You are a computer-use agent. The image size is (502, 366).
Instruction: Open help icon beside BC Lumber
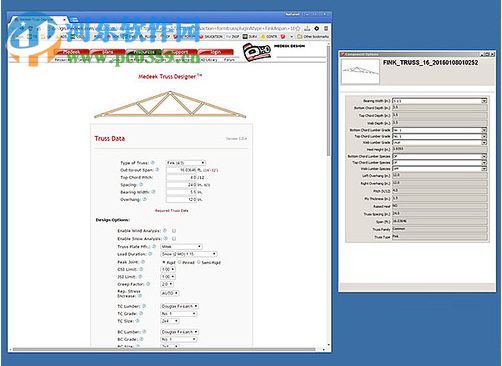click(144, 332)
